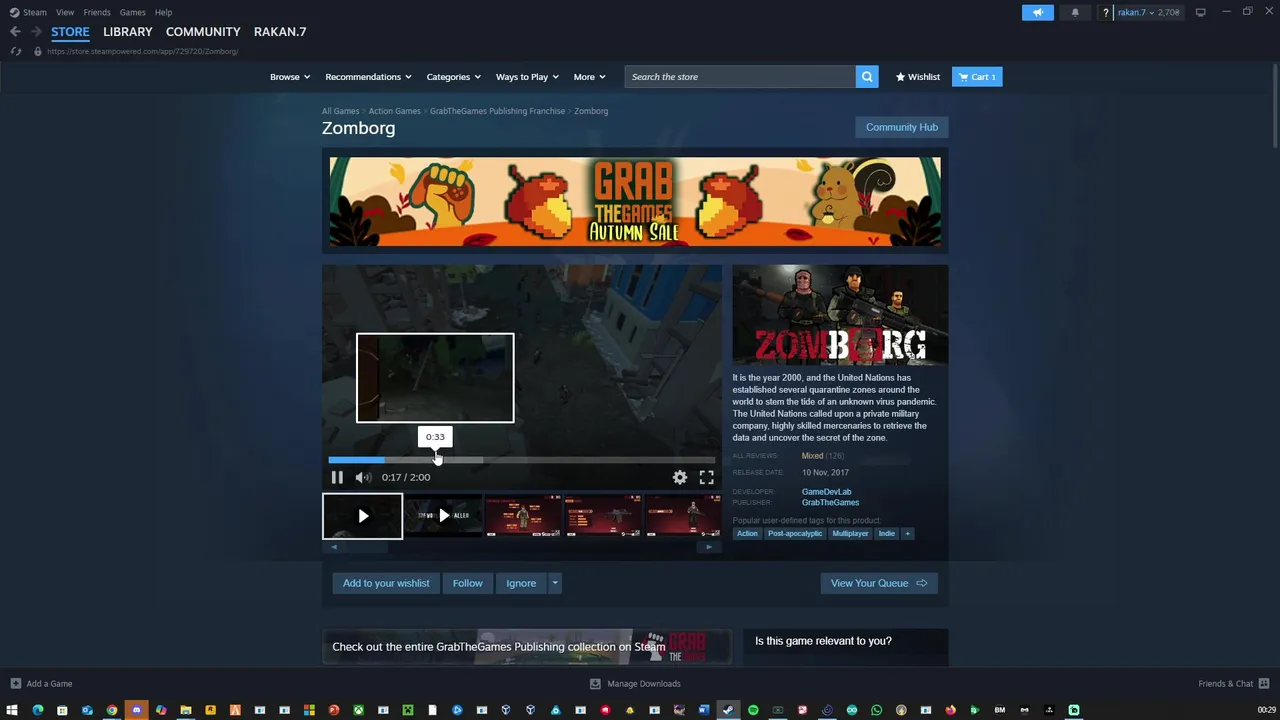Expand the Recommendations menu
1280x720 pixels.
pos(369,77)
